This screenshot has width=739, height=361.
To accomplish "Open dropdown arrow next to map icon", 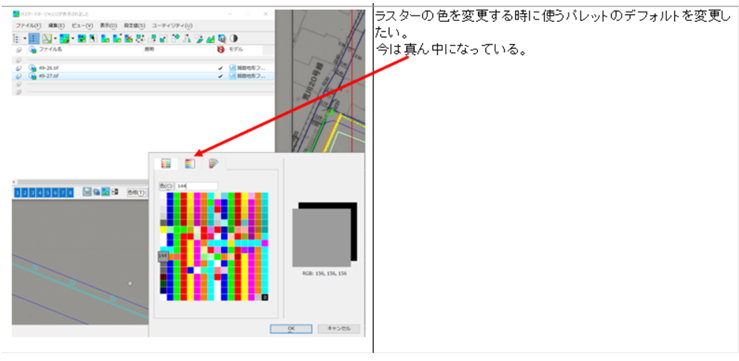I will point(55,38).
